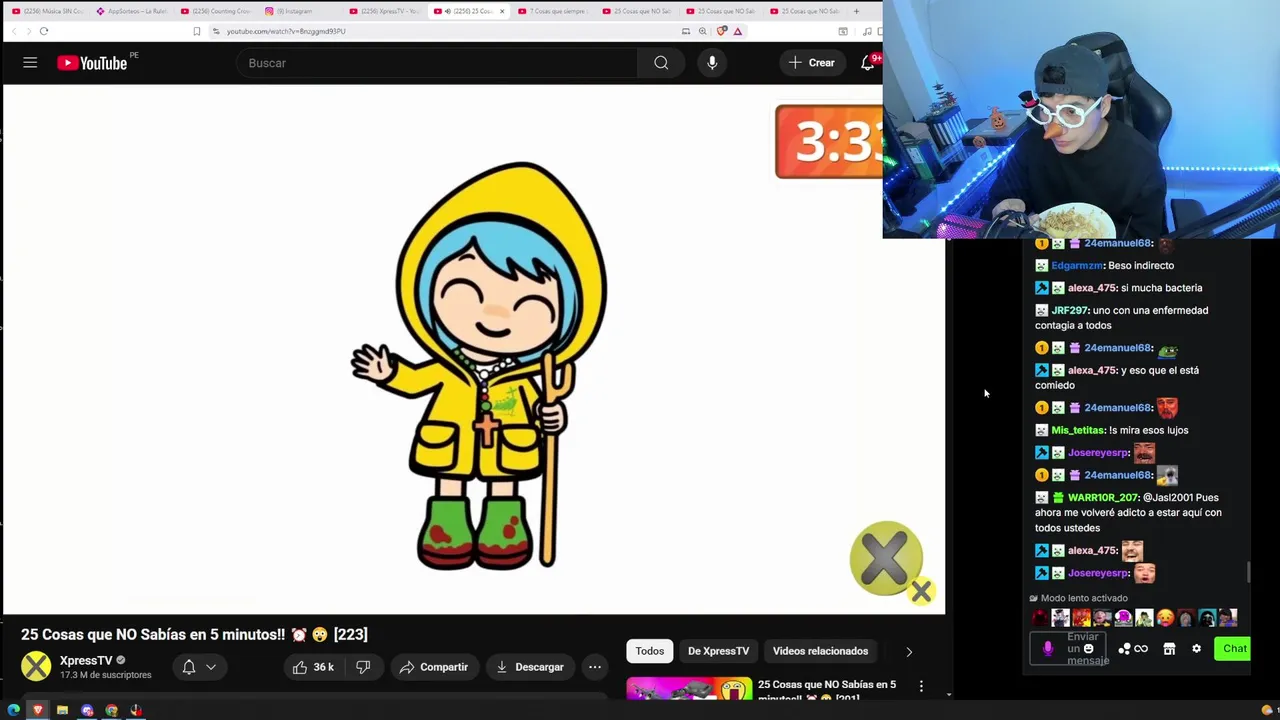Click the Compartir share button

point(434,667)
